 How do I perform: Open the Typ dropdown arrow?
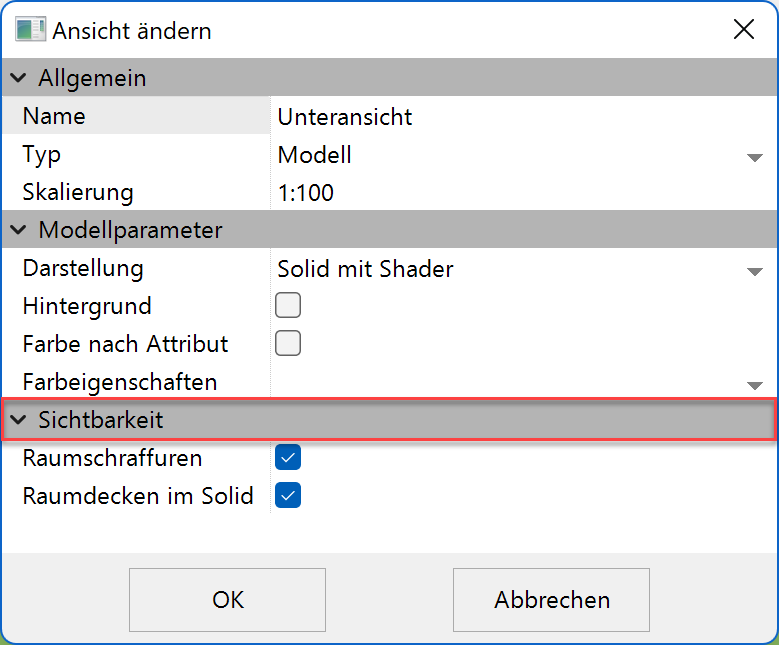(x=754, y=157)
